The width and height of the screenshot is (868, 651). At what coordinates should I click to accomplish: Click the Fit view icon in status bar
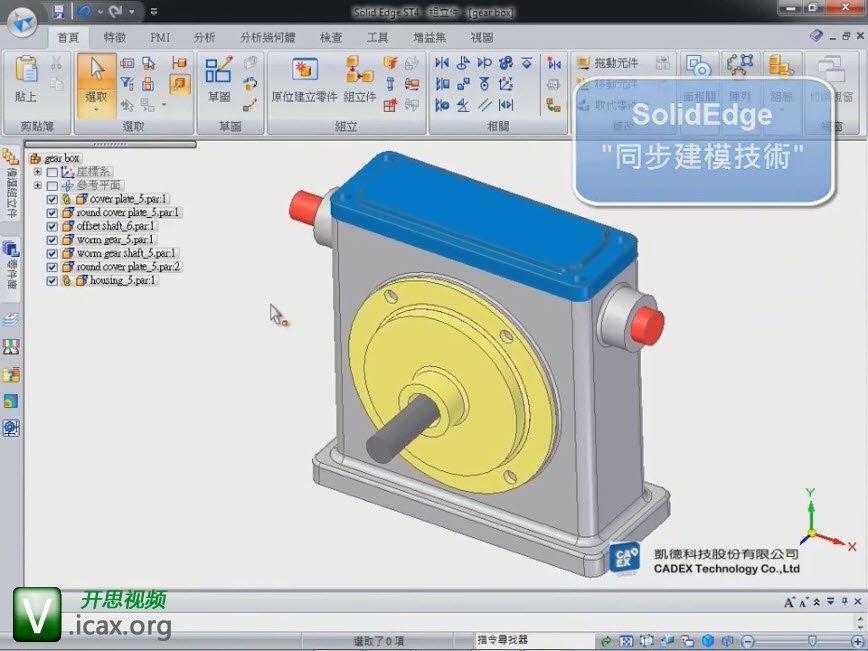pos(626,641)
